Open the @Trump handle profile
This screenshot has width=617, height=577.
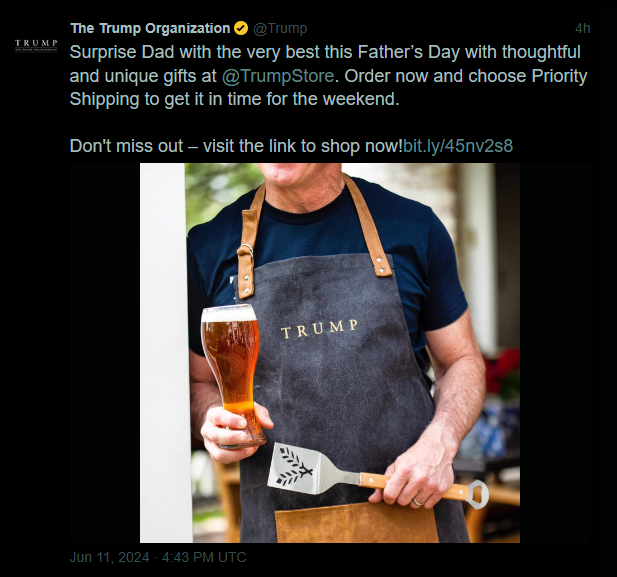click(280, 28)
